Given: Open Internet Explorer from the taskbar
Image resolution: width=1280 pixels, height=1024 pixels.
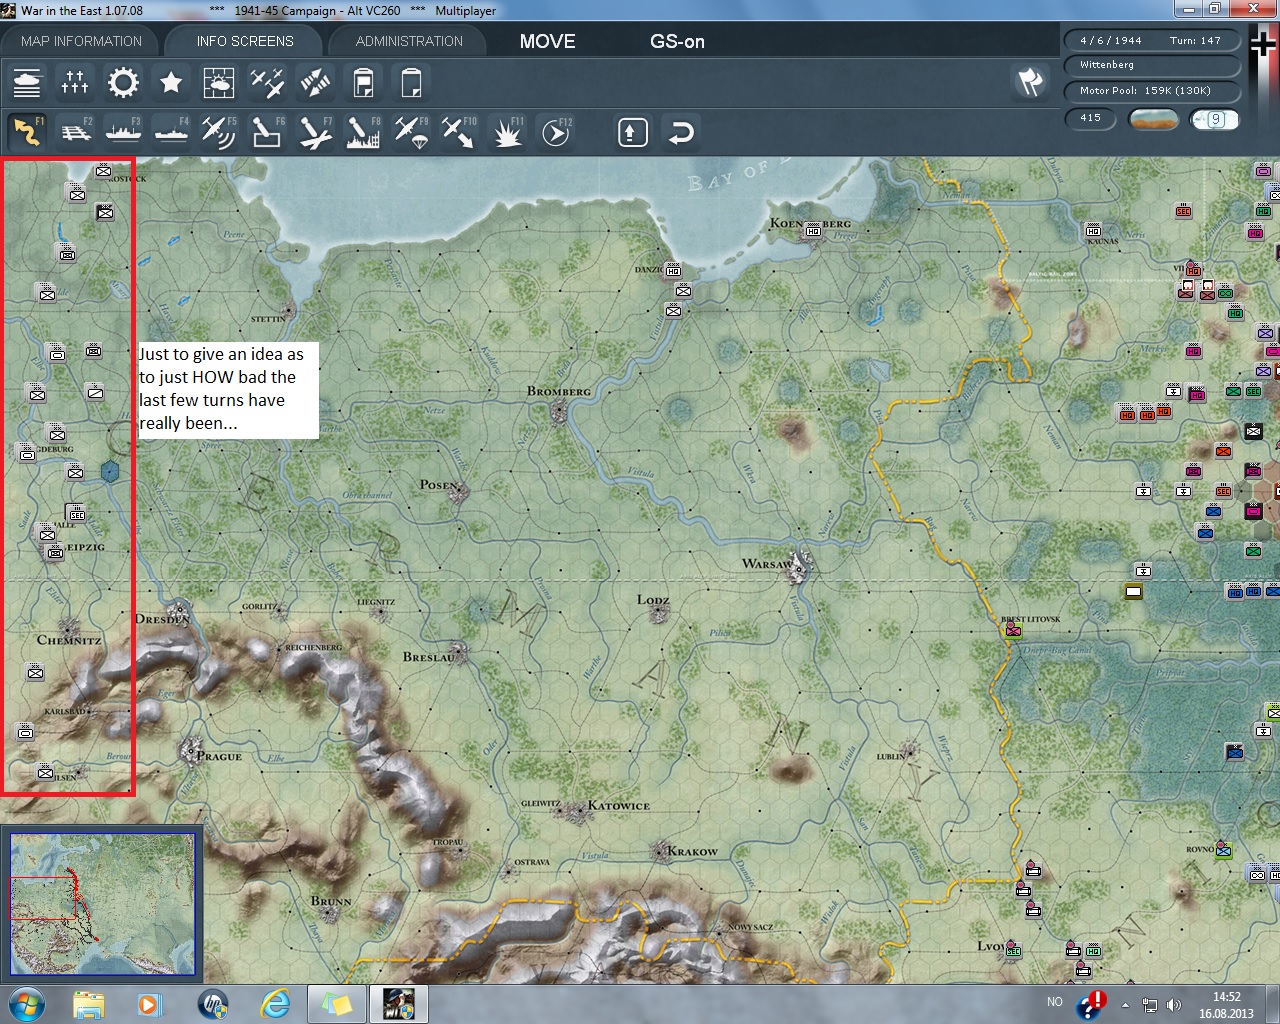Looking at the screenshot, I should pos(275,1003).
